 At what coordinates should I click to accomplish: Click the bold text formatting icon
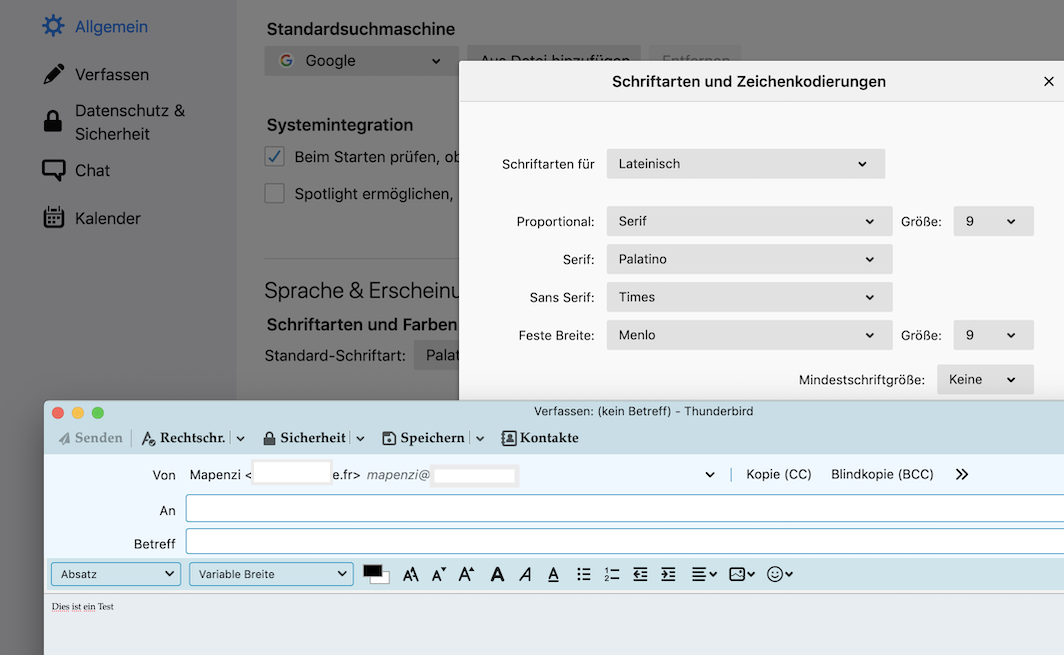tap(497, 574)
